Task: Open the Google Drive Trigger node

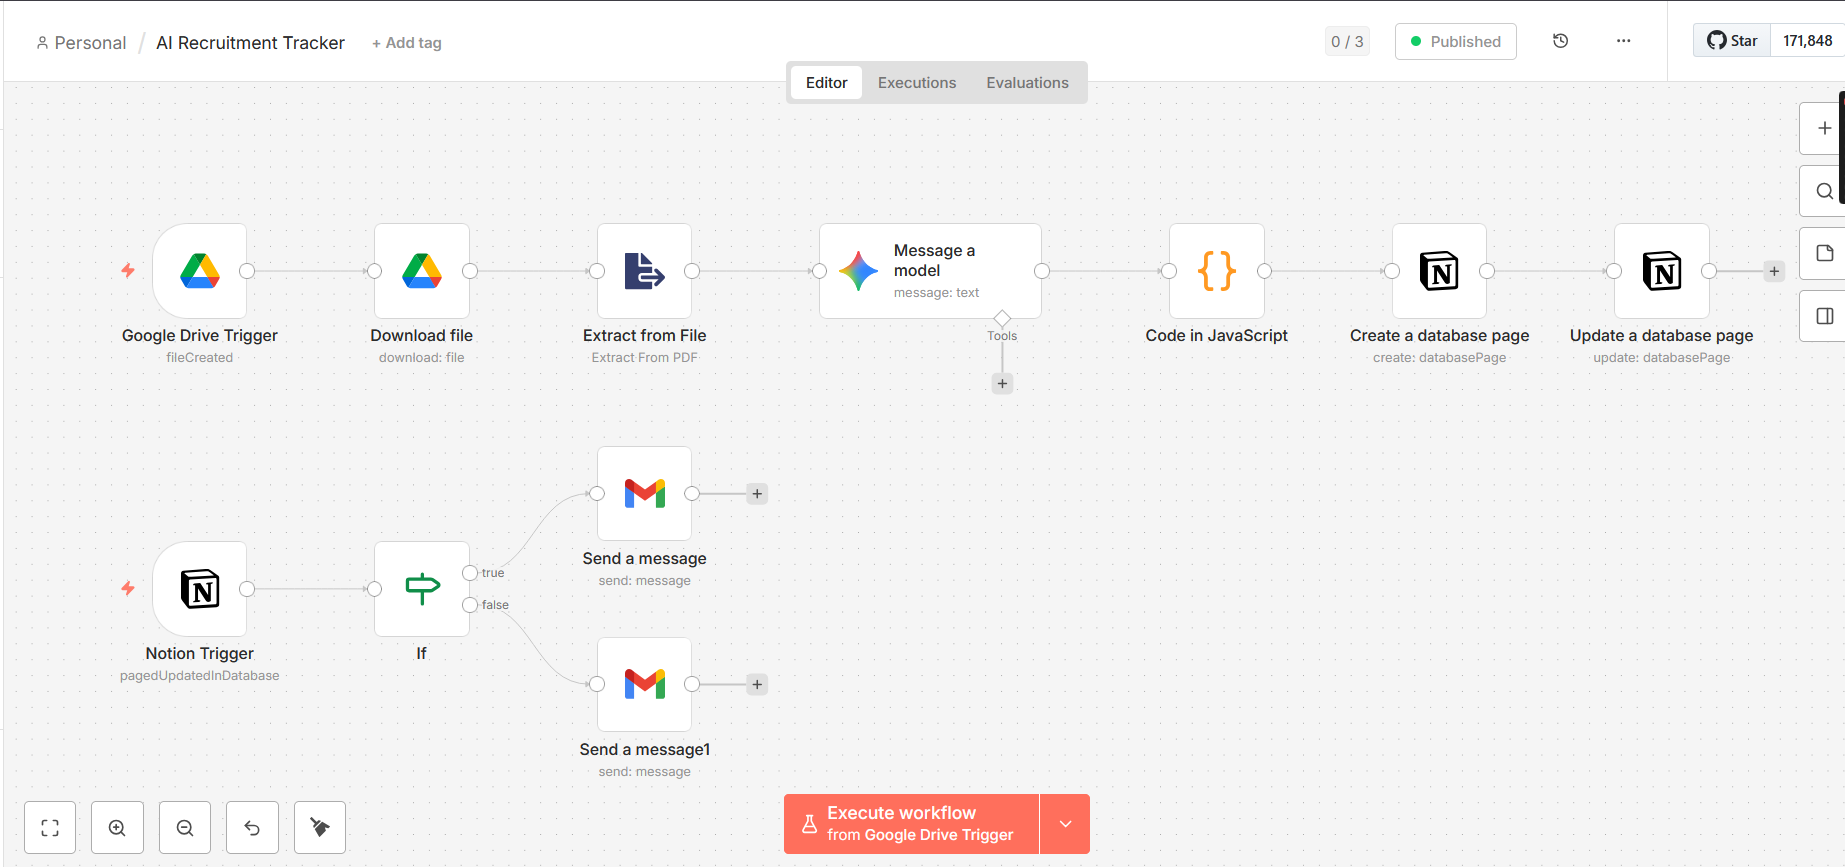Action: tap(200, 271)
